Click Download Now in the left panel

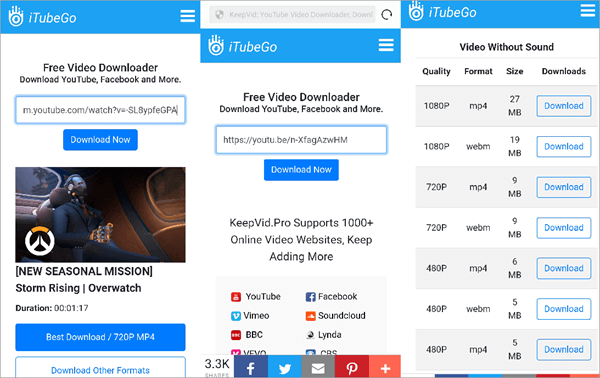(x=100, y=140)
